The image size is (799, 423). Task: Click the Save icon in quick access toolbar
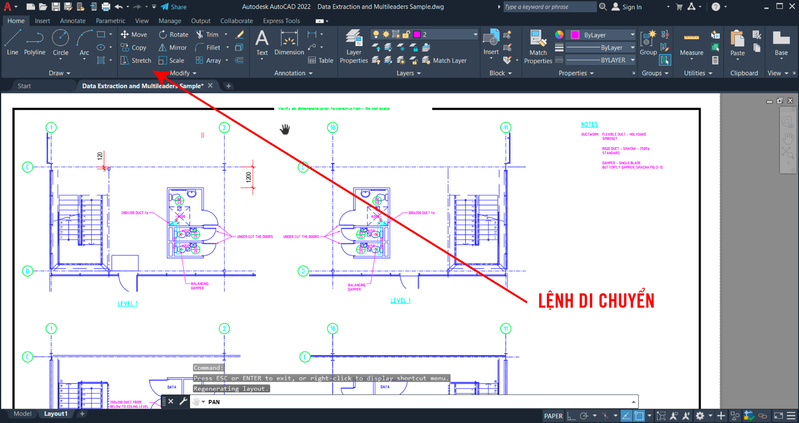56,7
